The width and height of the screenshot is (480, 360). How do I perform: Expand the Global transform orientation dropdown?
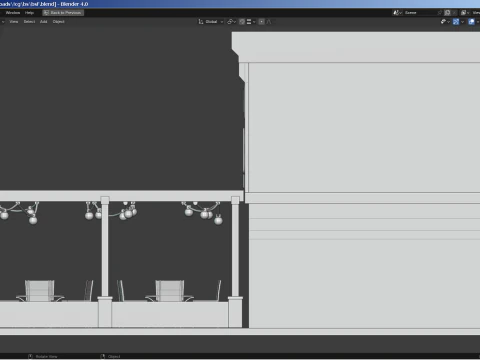click(211, 22)
